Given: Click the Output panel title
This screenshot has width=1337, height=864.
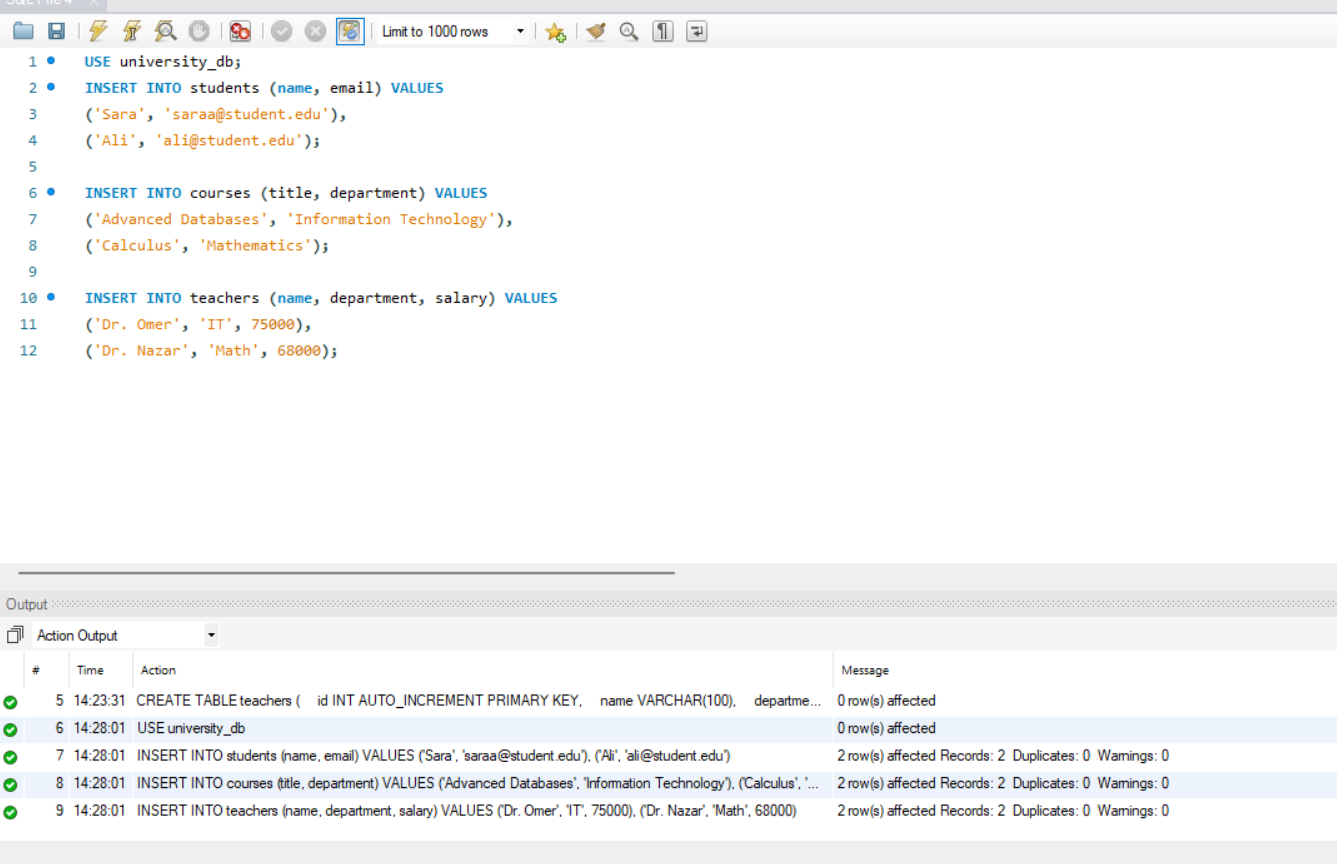Looking at the screenshot, I should click(27, 604).
